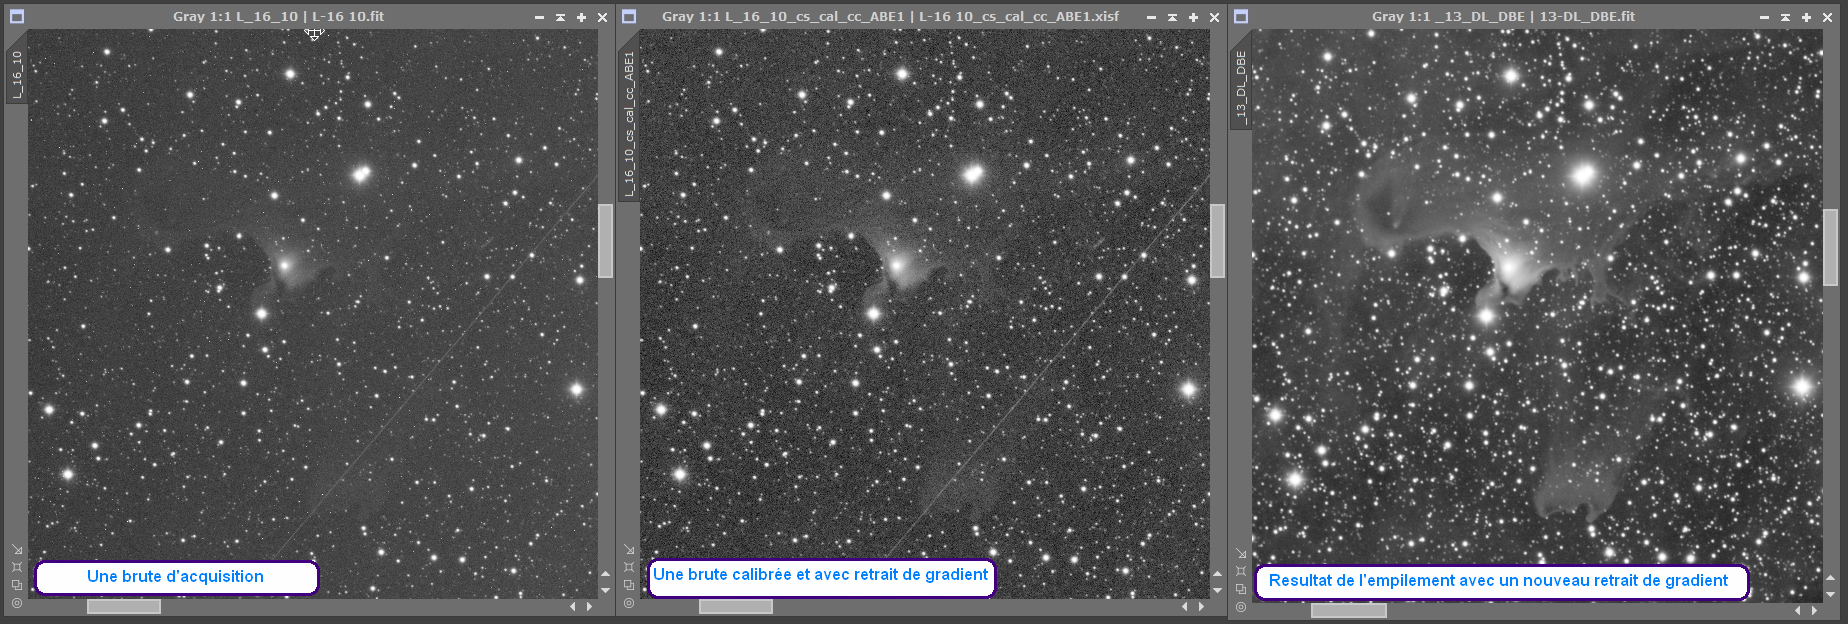Minimize the 13-DL_DBE.fit window
Image resolution: width=1848 pixels, height=624 pixels.
point(1764,17)
